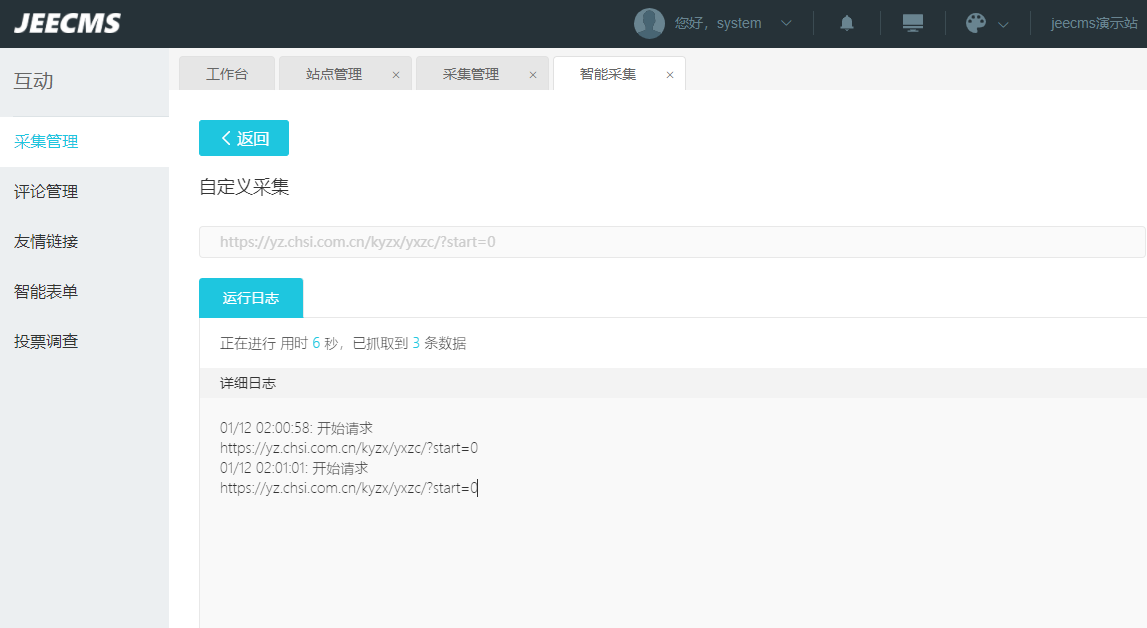Close the 智能采集 tab
This screenshot has width=1147, height=628.
point(670,75)
